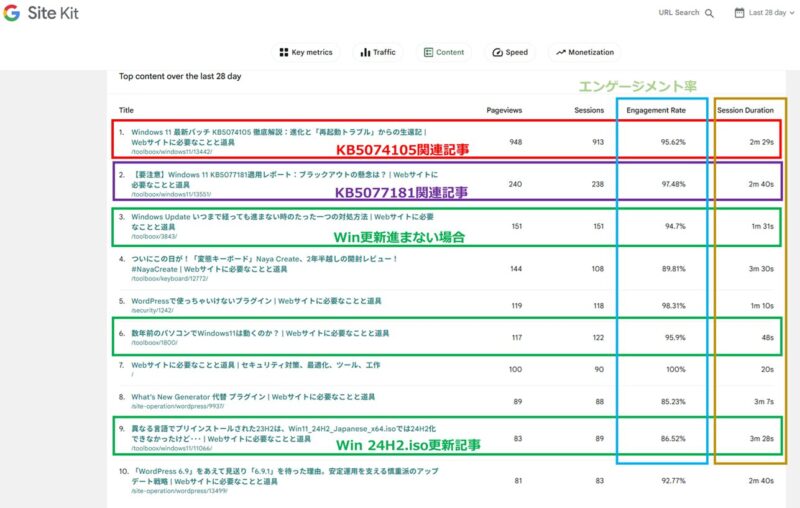Image resolution: width=800 pixels, height=508 pixels.
Task: Open the 23H2 to 24H2 iso article link
Action: [x=283, y=434]
